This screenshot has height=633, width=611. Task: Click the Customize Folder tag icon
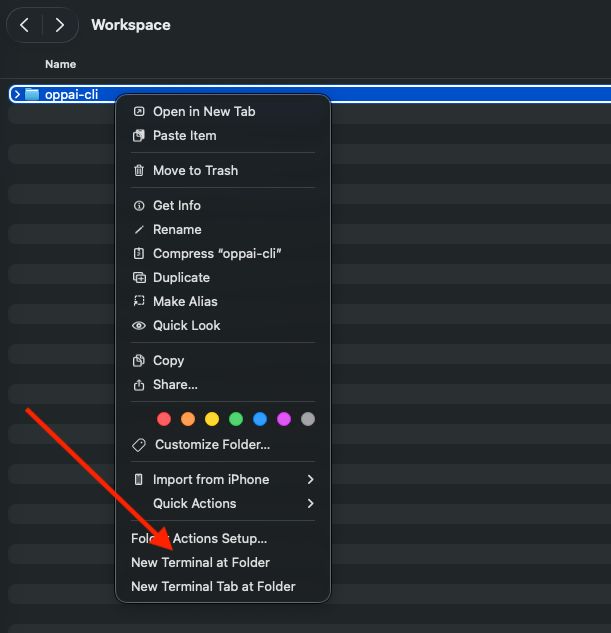click(139, 445)
